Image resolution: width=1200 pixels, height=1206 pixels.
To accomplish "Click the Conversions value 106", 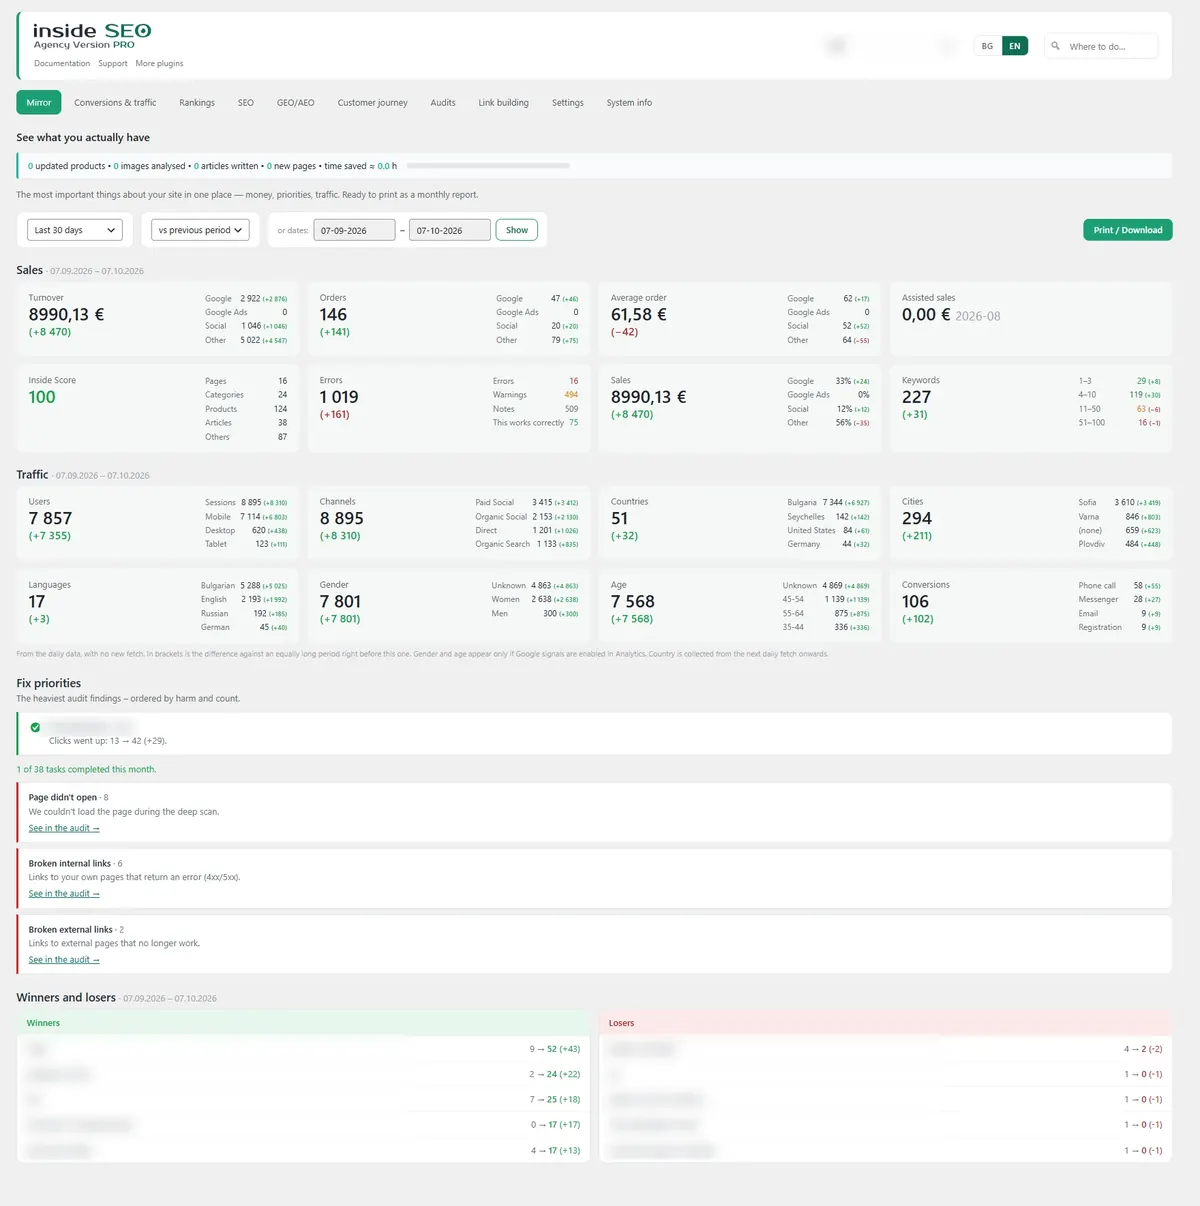I will pyautogui.click(x=915, y=601).
